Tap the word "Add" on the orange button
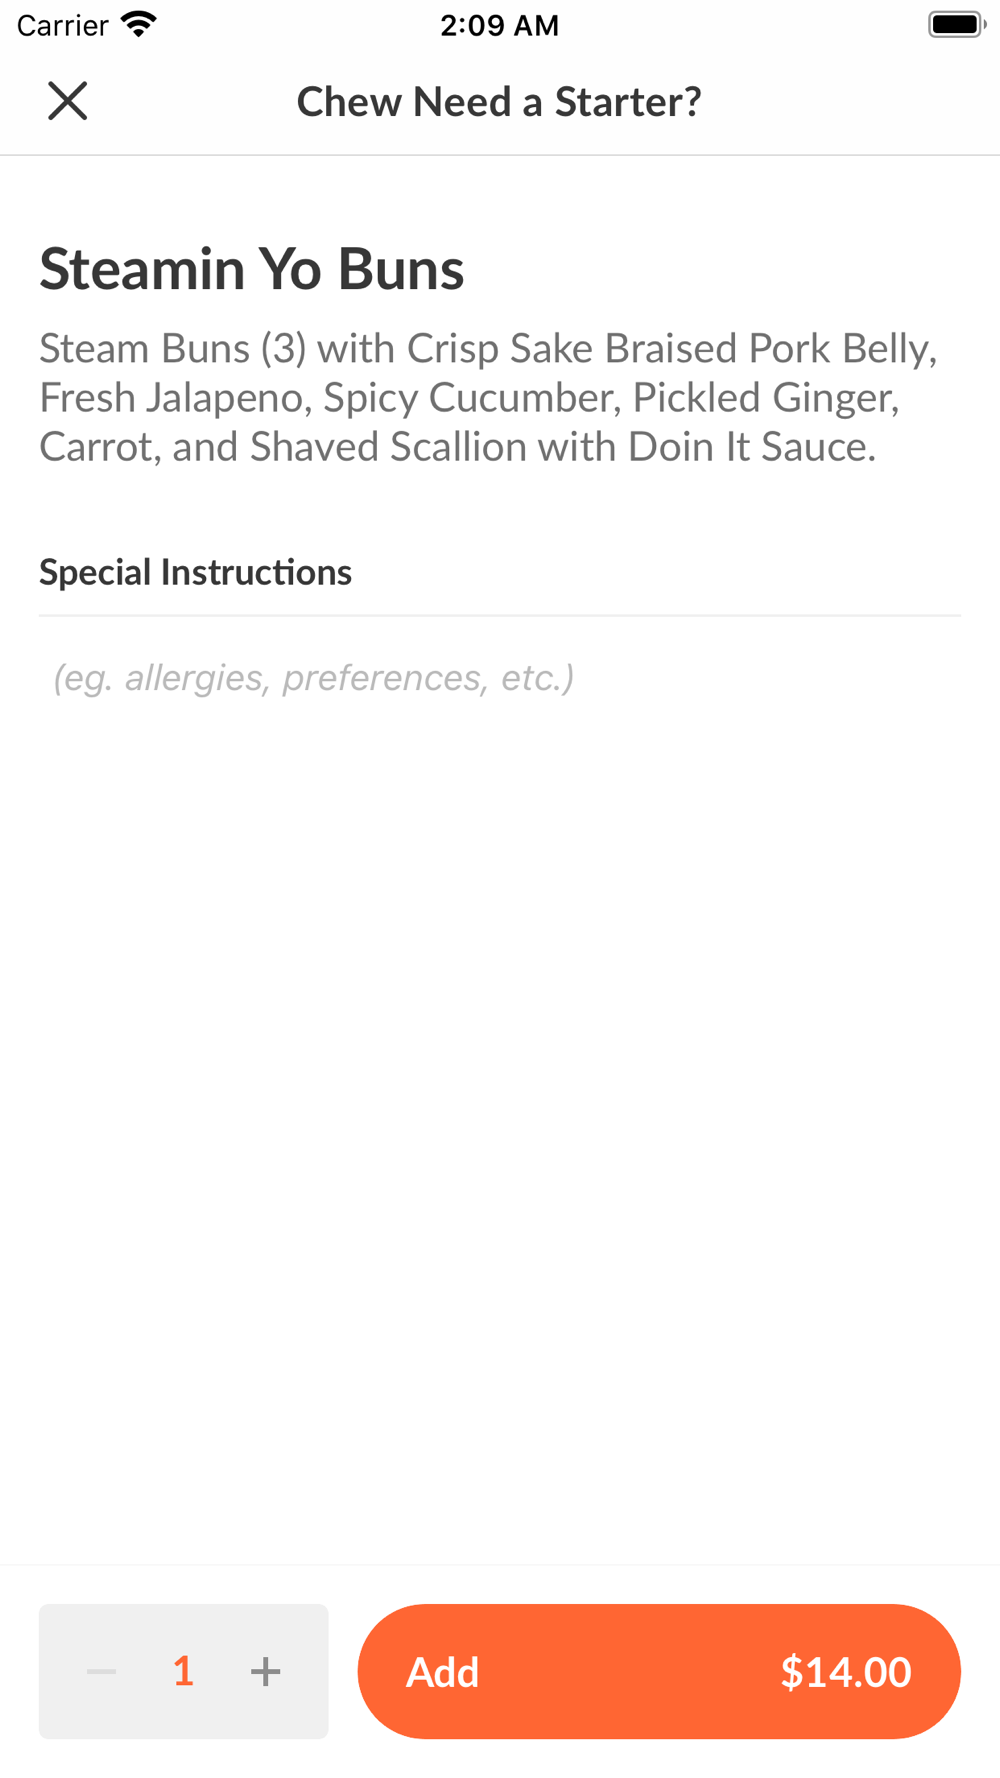The height and width of the screenshot is (1778, 1000). [442, 1672]
